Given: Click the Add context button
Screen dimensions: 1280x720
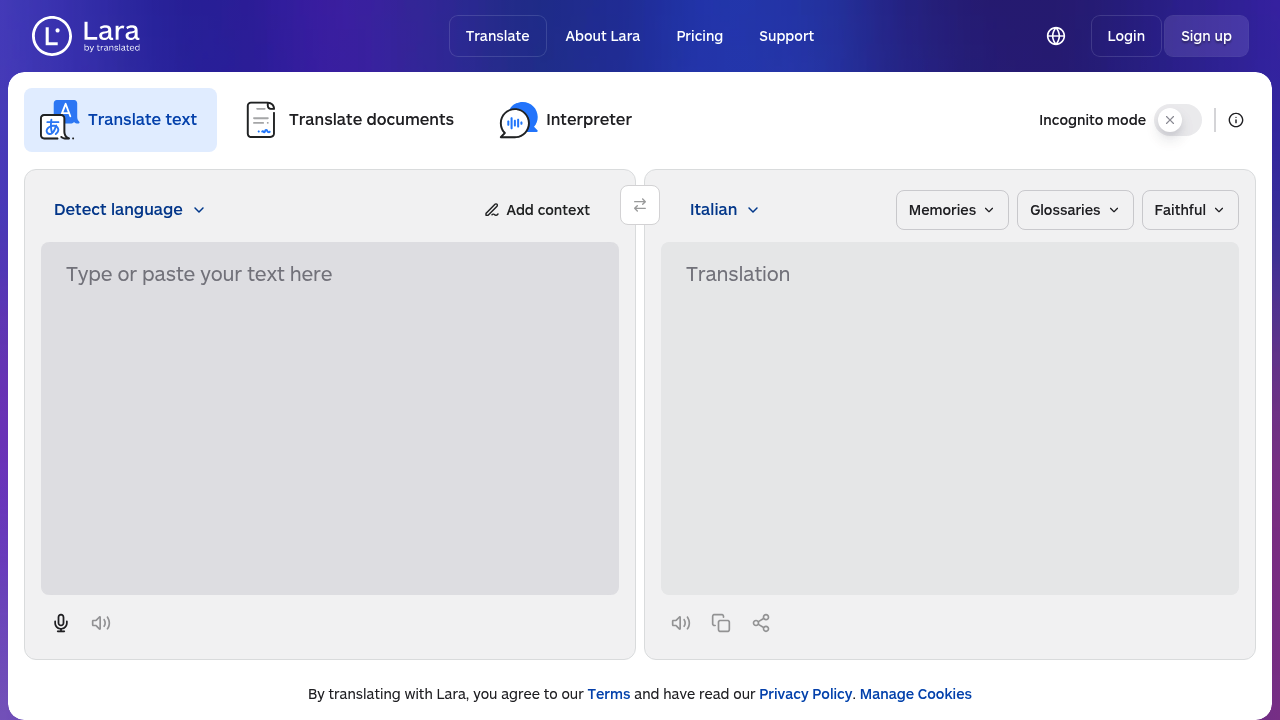Looking at the screenshot, I should [x=537, y=210].
